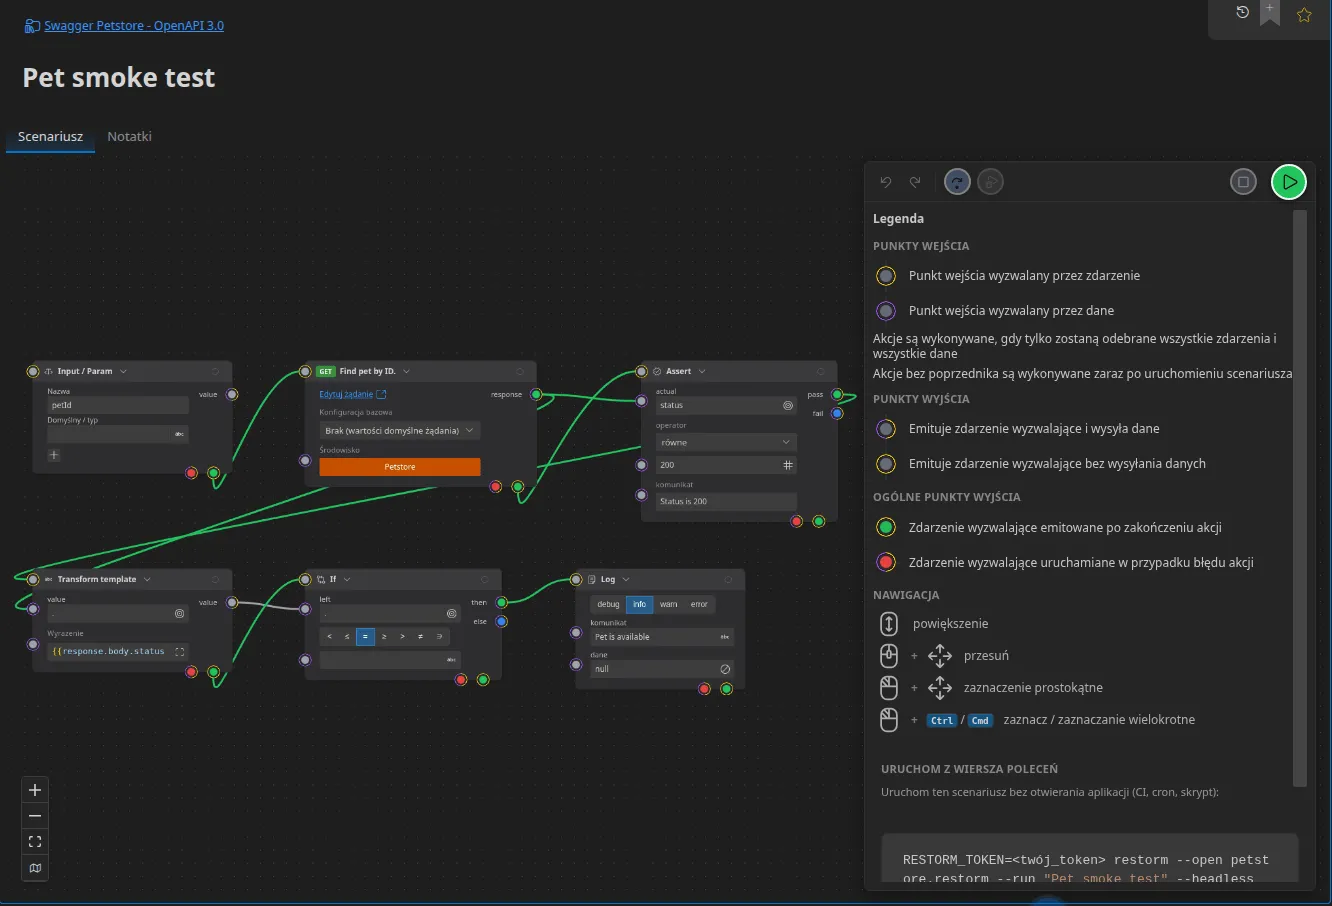Click the disabled locked-play button
This screenshot has width=1332, height=906.
[x=990, y=182]
